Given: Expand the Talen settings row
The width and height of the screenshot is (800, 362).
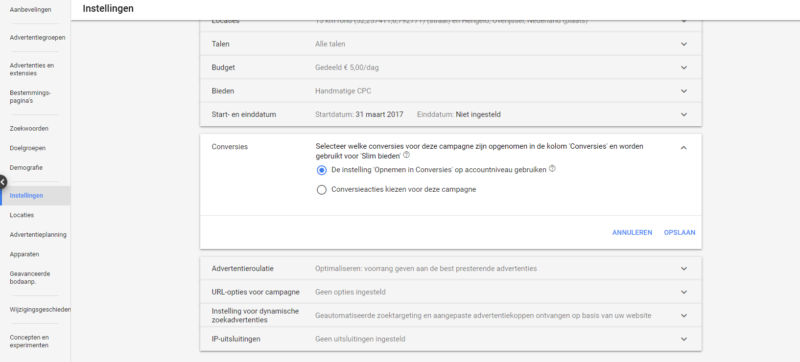Looking at the screenshot, I should point(451,44).
